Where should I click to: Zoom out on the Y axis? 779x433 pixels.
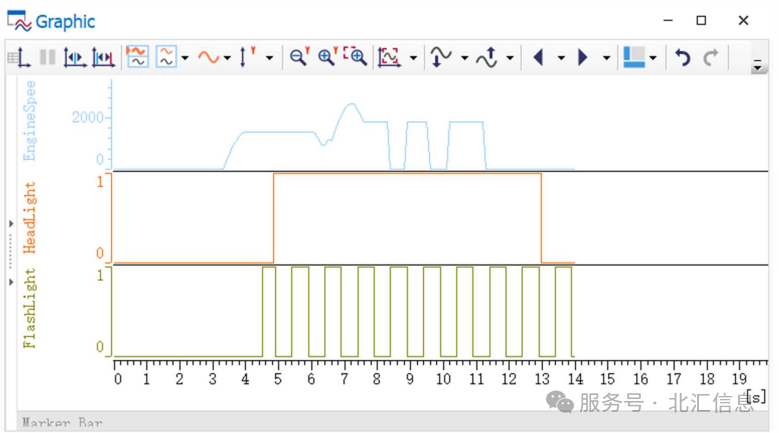coord(300,57)
